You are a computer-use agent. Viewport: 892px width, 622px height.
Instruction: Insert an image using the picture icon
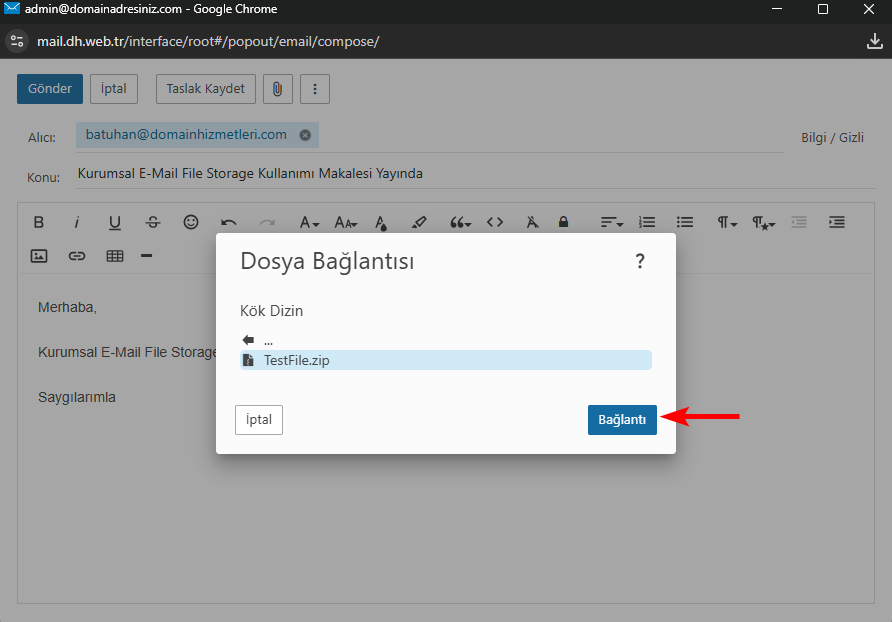point(39,256)
